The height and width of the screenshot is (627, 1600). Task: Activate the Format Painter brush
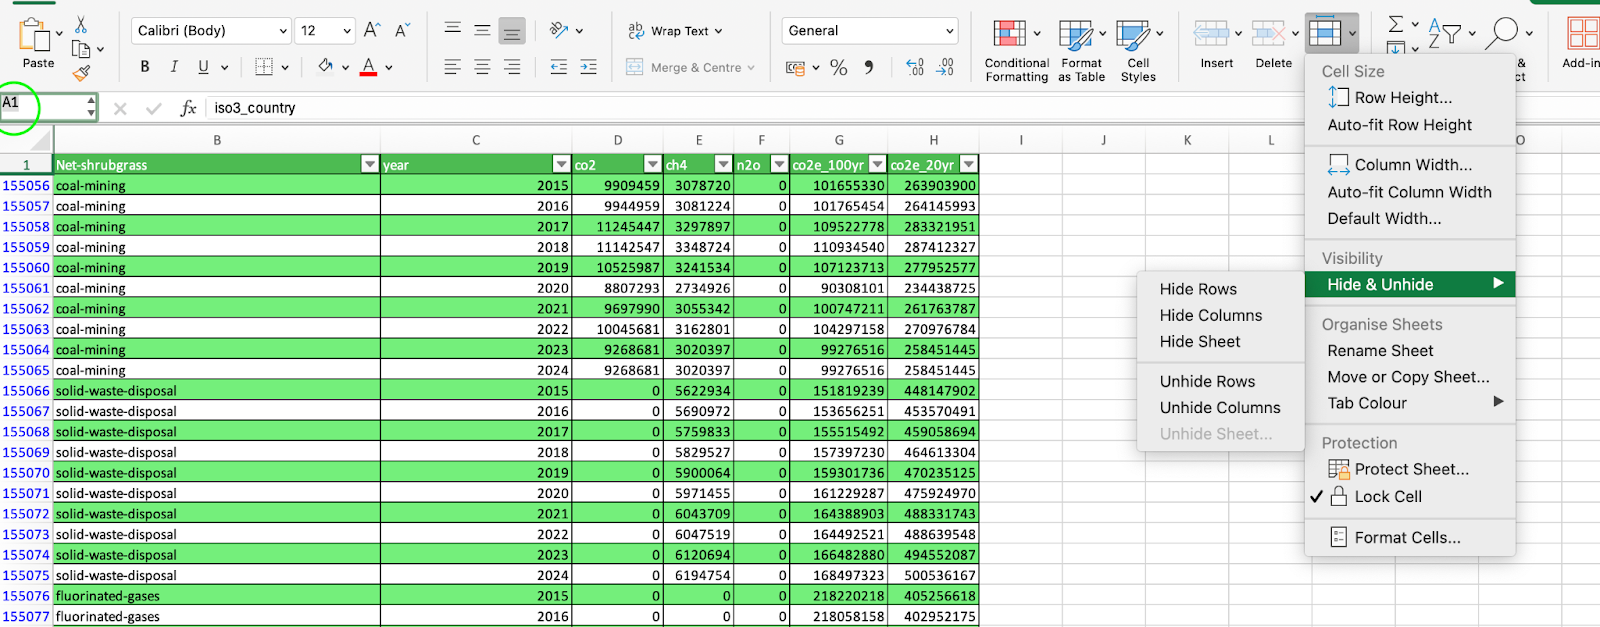82,72
